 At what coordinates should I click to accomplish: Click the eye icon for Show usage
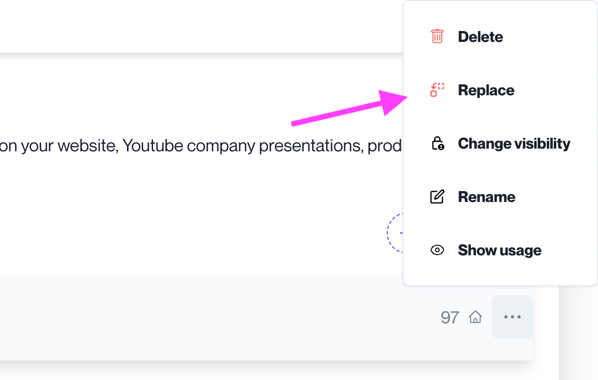click(x=437, y=250)
